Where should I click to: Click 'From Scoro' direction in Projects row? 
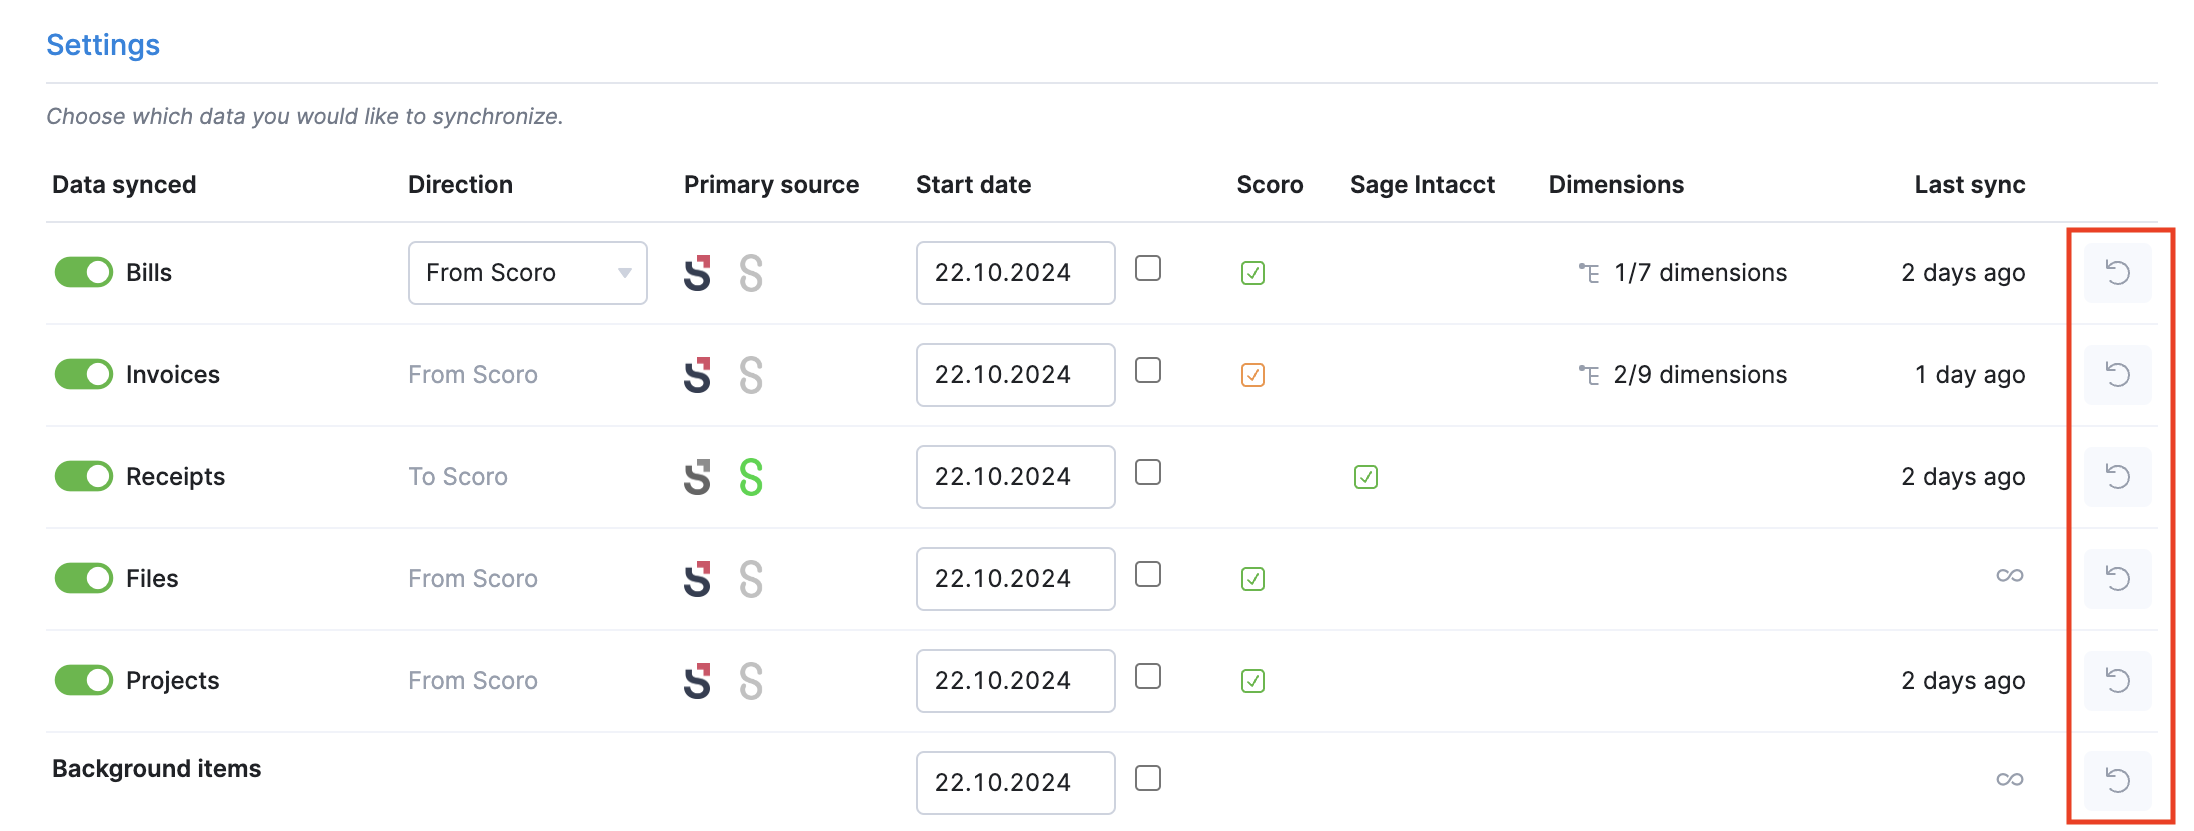(473, 681)
